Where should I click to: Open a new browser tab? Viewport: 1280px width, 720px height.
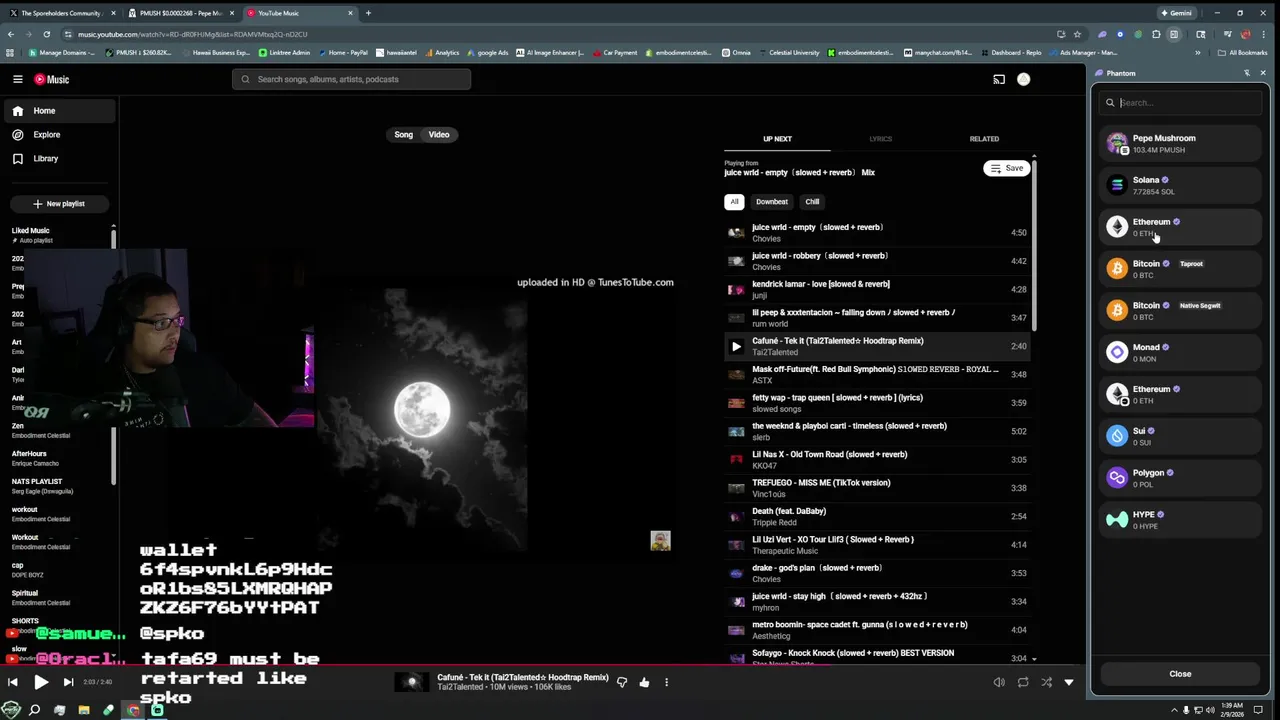368,13
